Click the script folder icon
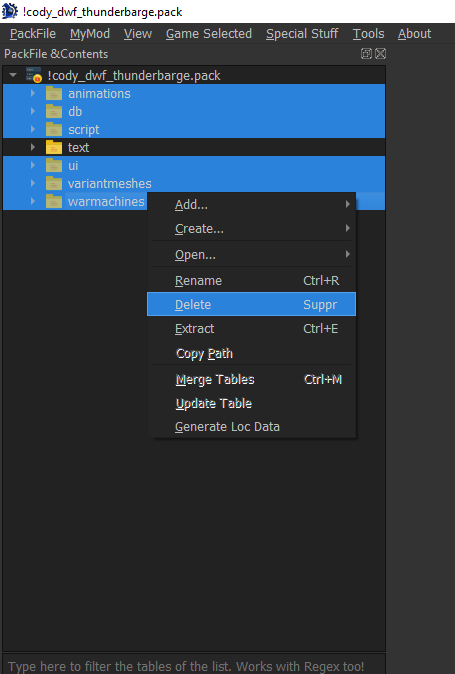This screenshot has width=455, height=674. (54, 129)
